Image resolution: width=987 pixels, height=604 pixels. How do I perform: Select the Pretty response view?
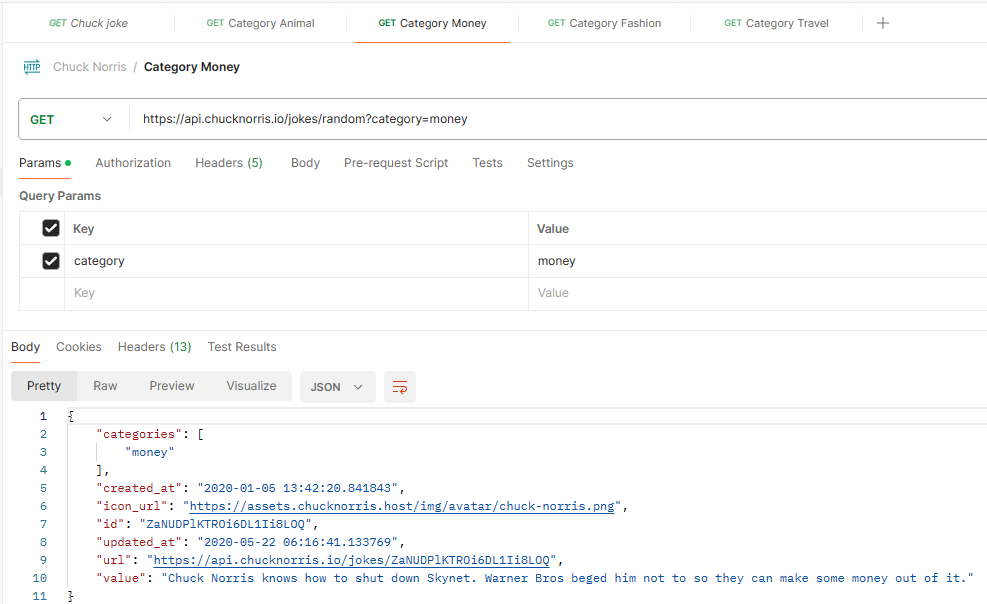pyautogui.click(x=44, y=386)
